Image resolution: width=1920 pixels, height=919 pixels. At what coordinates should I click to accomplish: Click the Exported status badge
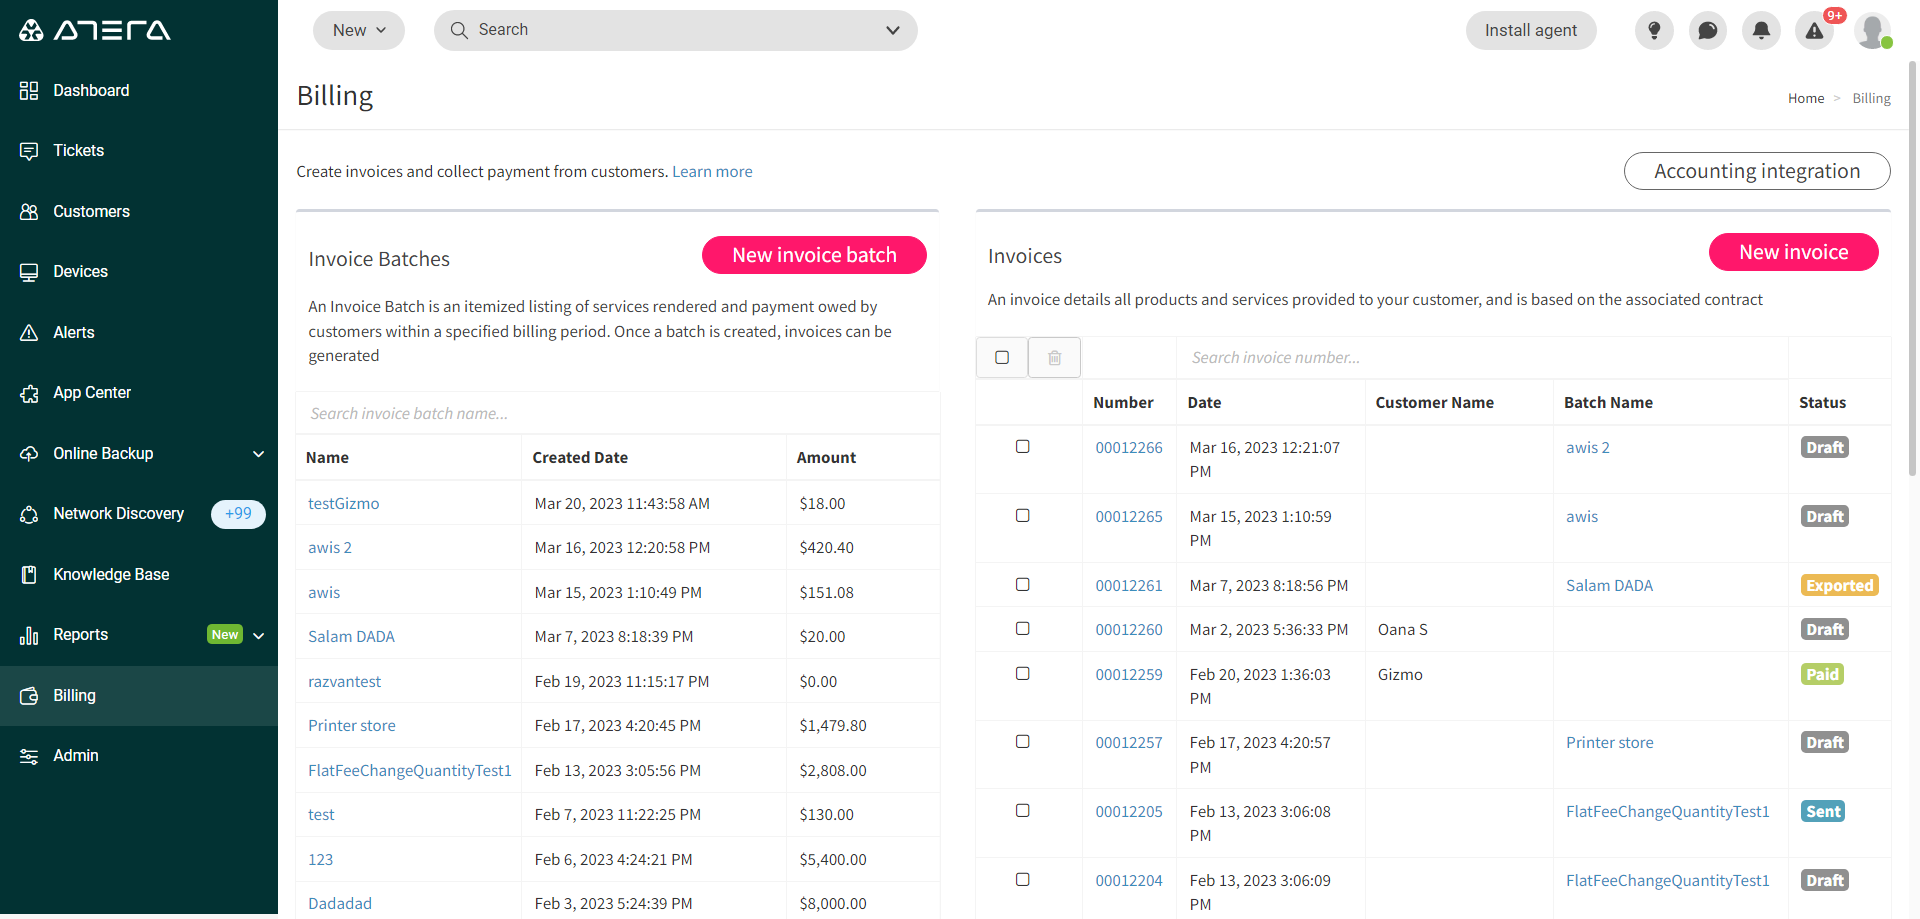pyautogui.click(x=1839, y=585)
